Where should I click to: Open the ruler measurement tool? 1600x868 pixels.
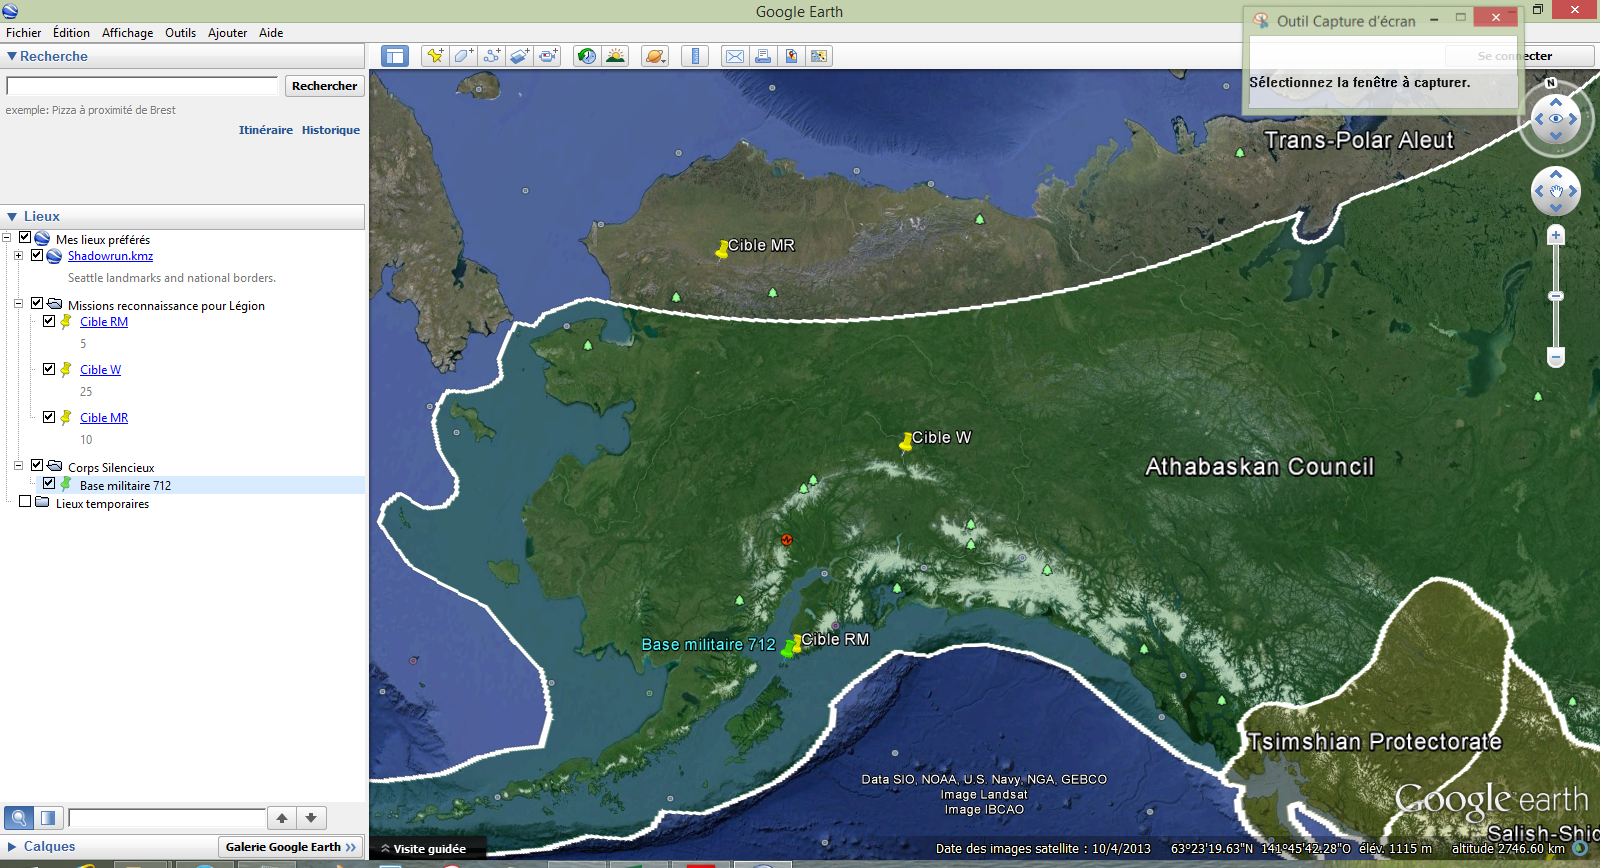coord(695,56)
